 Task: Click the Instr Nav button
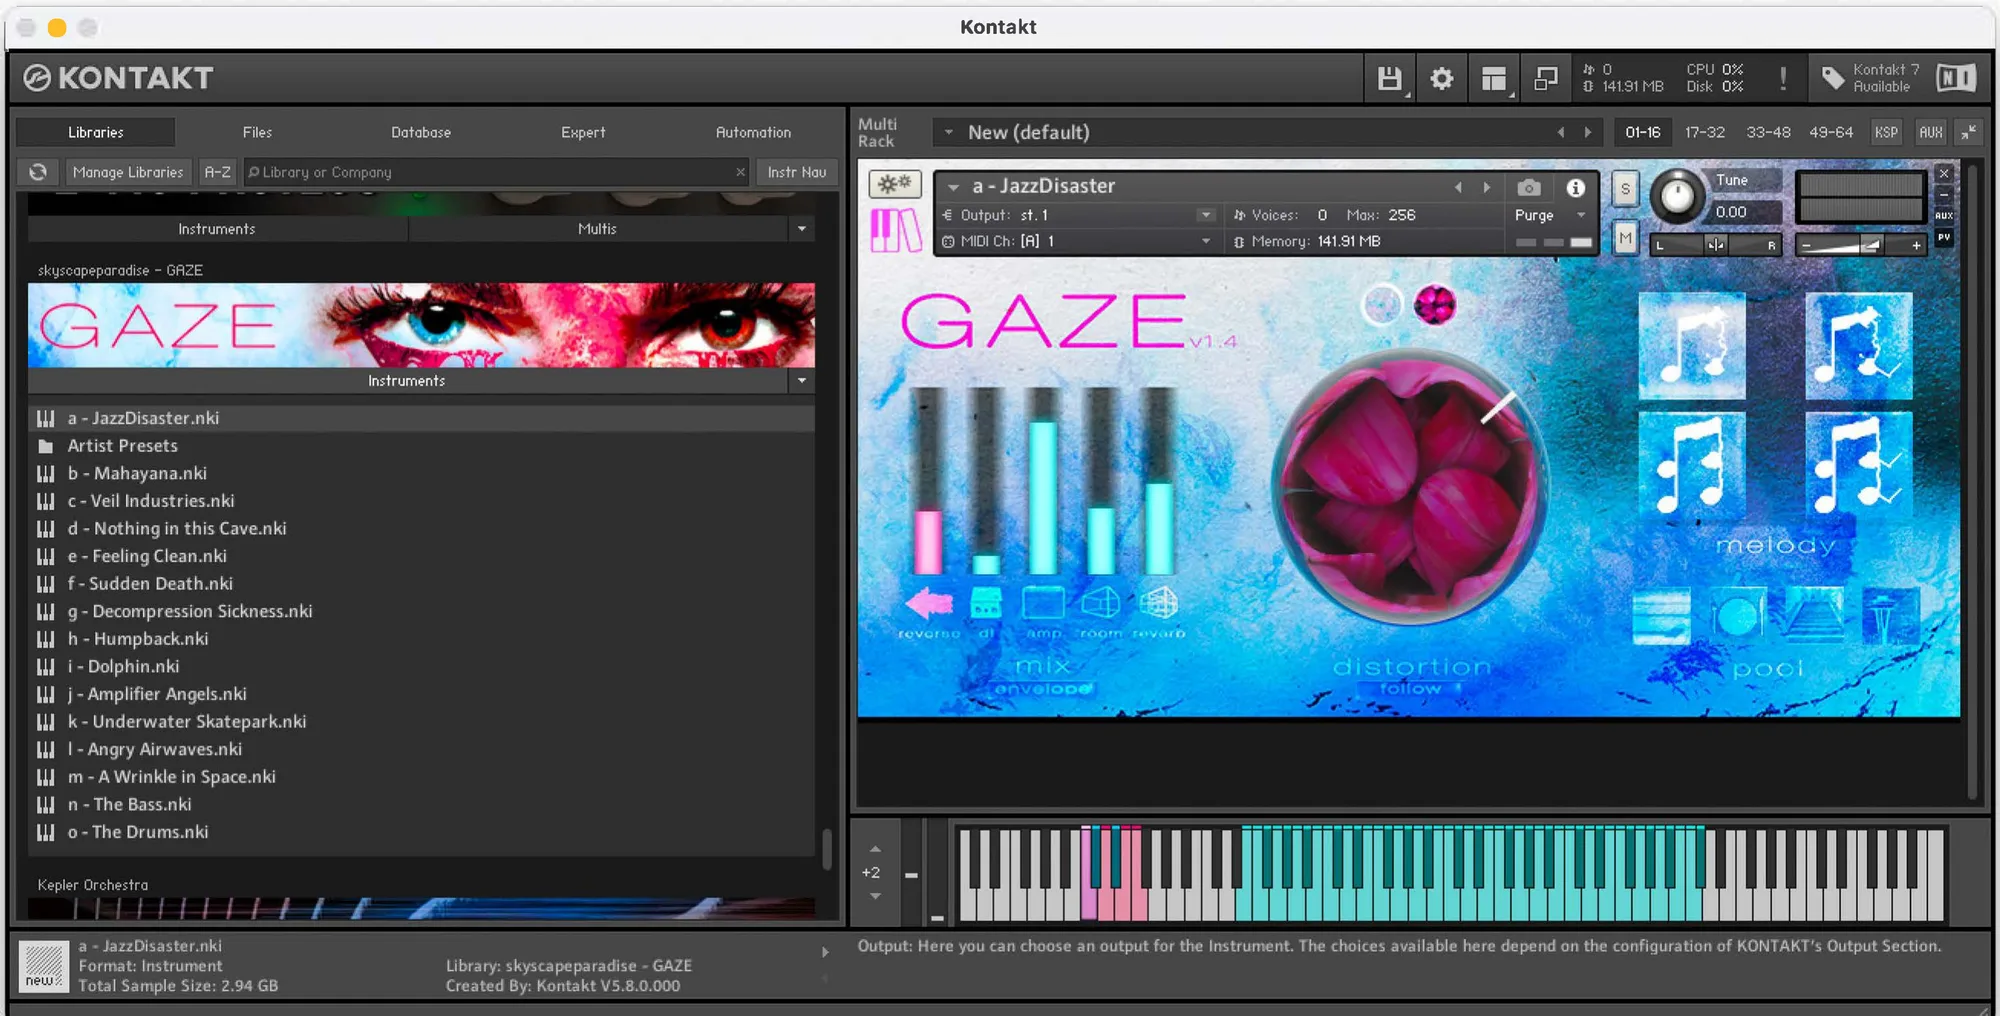tap(797, 172)
